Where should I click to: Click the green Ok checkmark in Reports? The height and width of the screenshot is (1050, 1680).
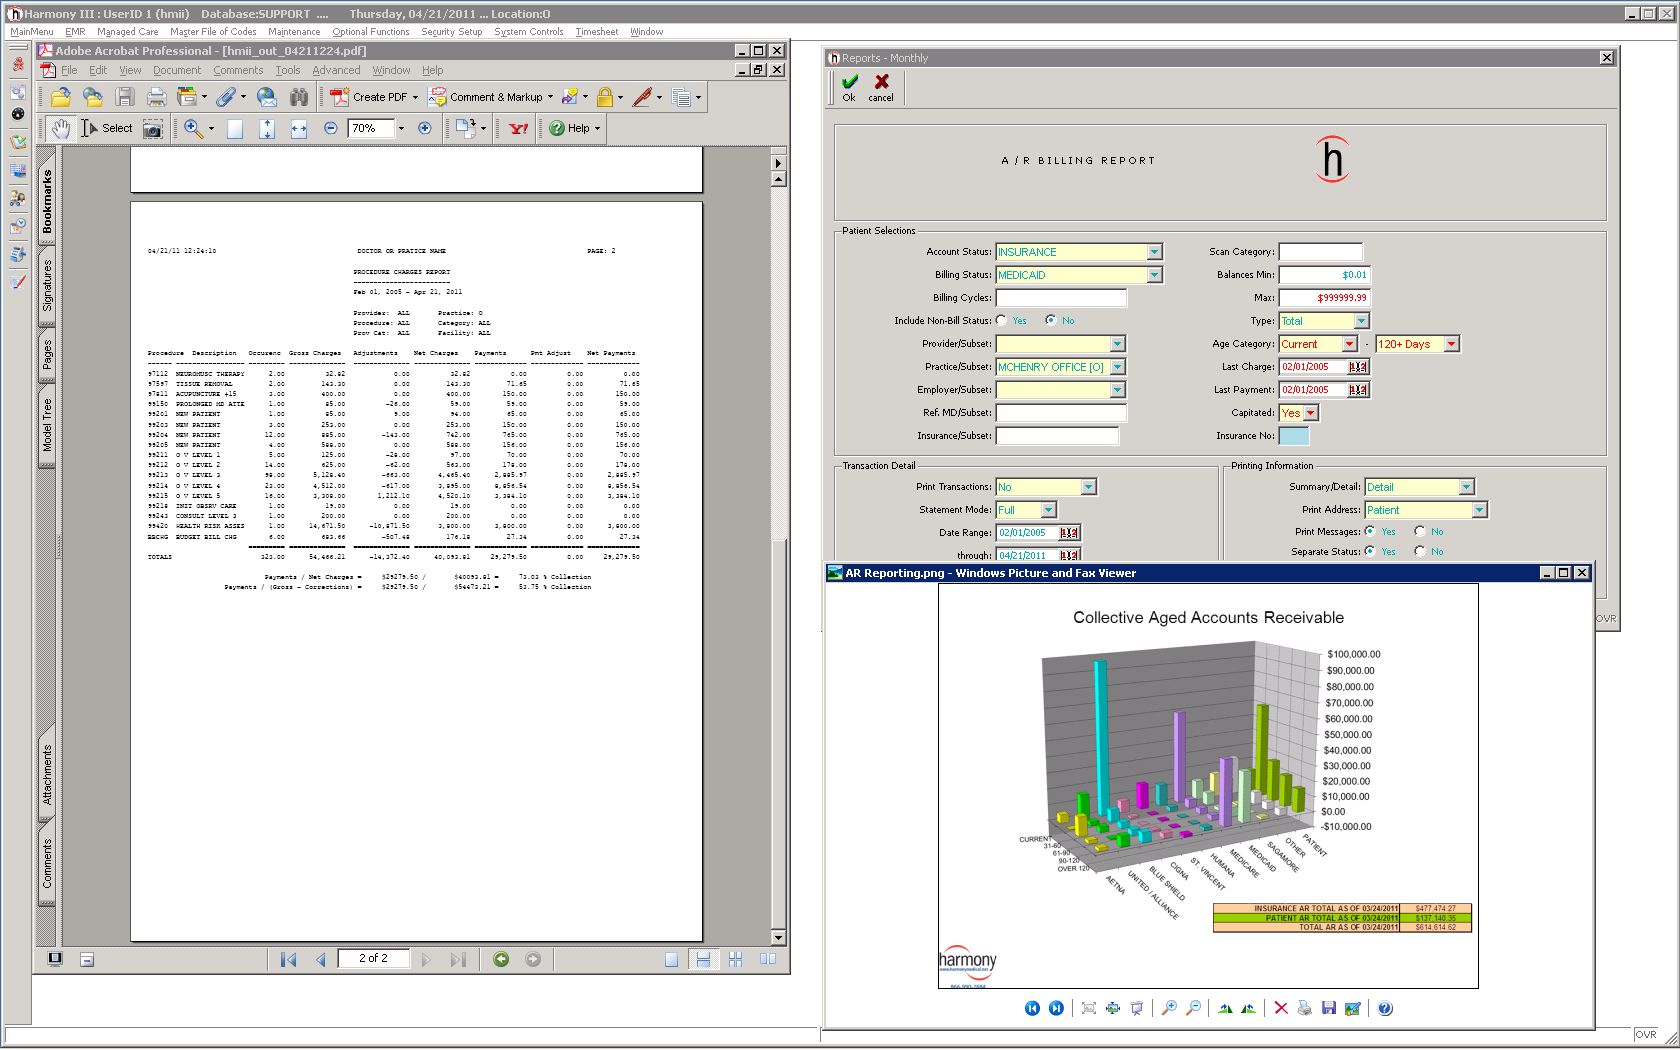(849, 87)
